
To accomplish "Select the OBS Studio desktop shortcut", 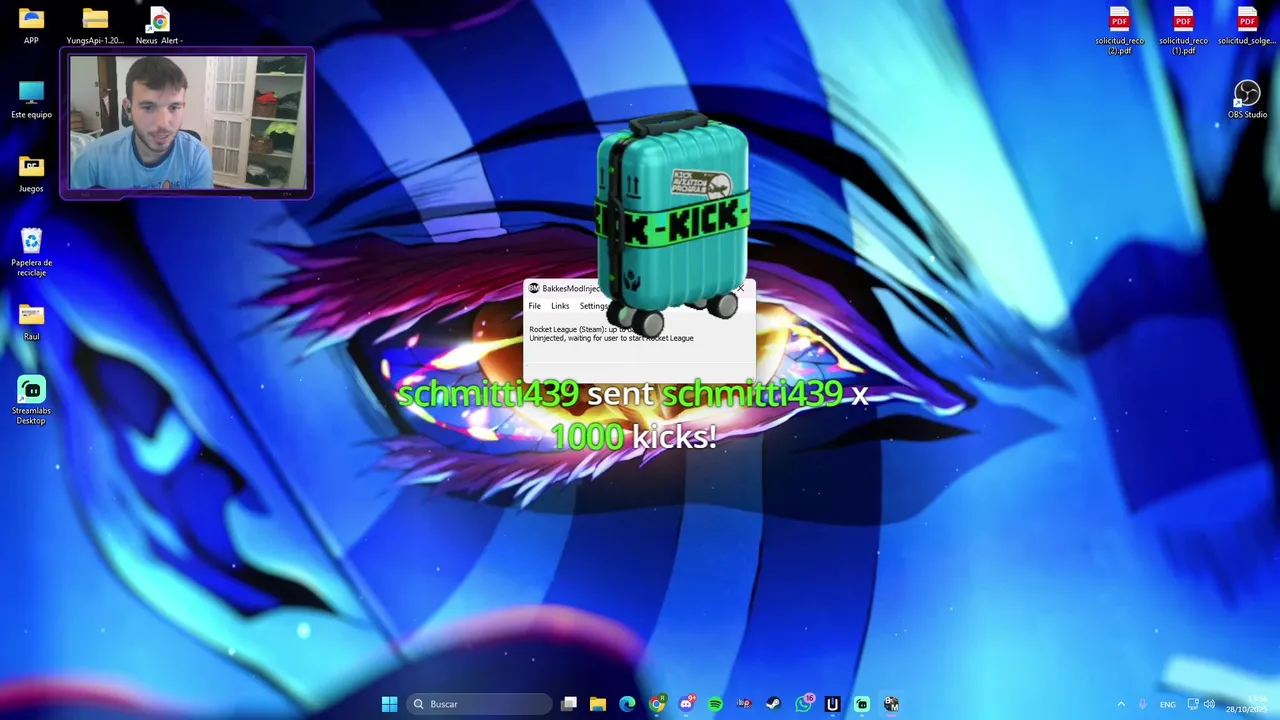I will [x=1247, y=100].
